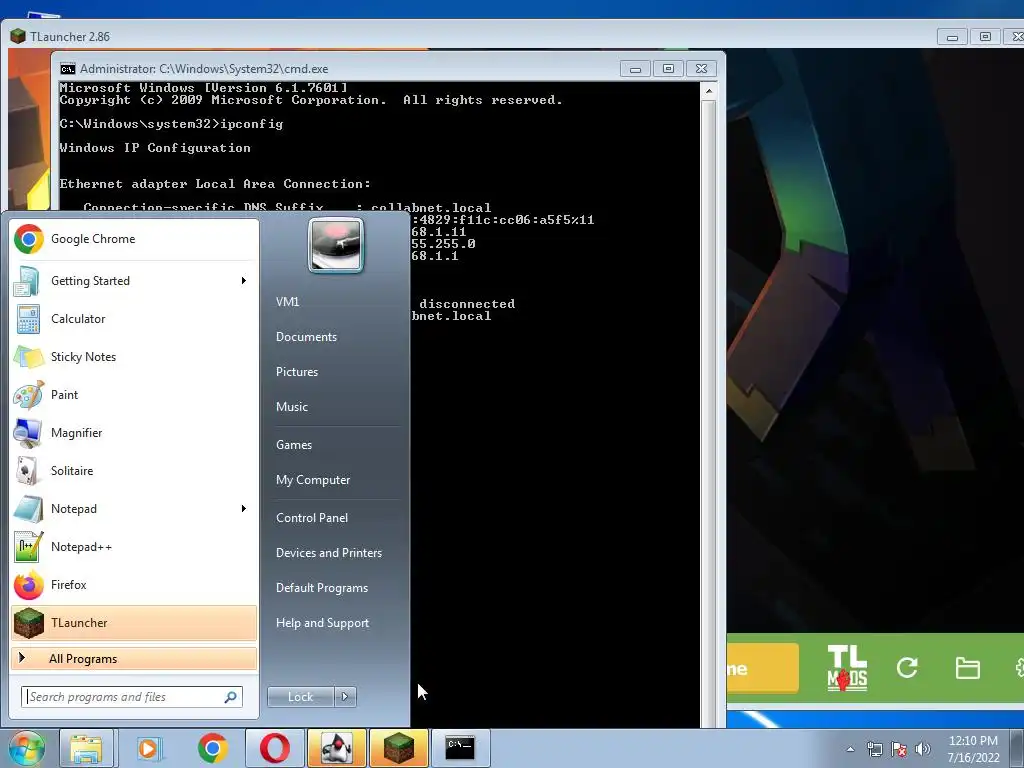This screenshot has width=1024, height=768.
Task: Open TL MODS in TLauncher
Action: coord(847,668)
